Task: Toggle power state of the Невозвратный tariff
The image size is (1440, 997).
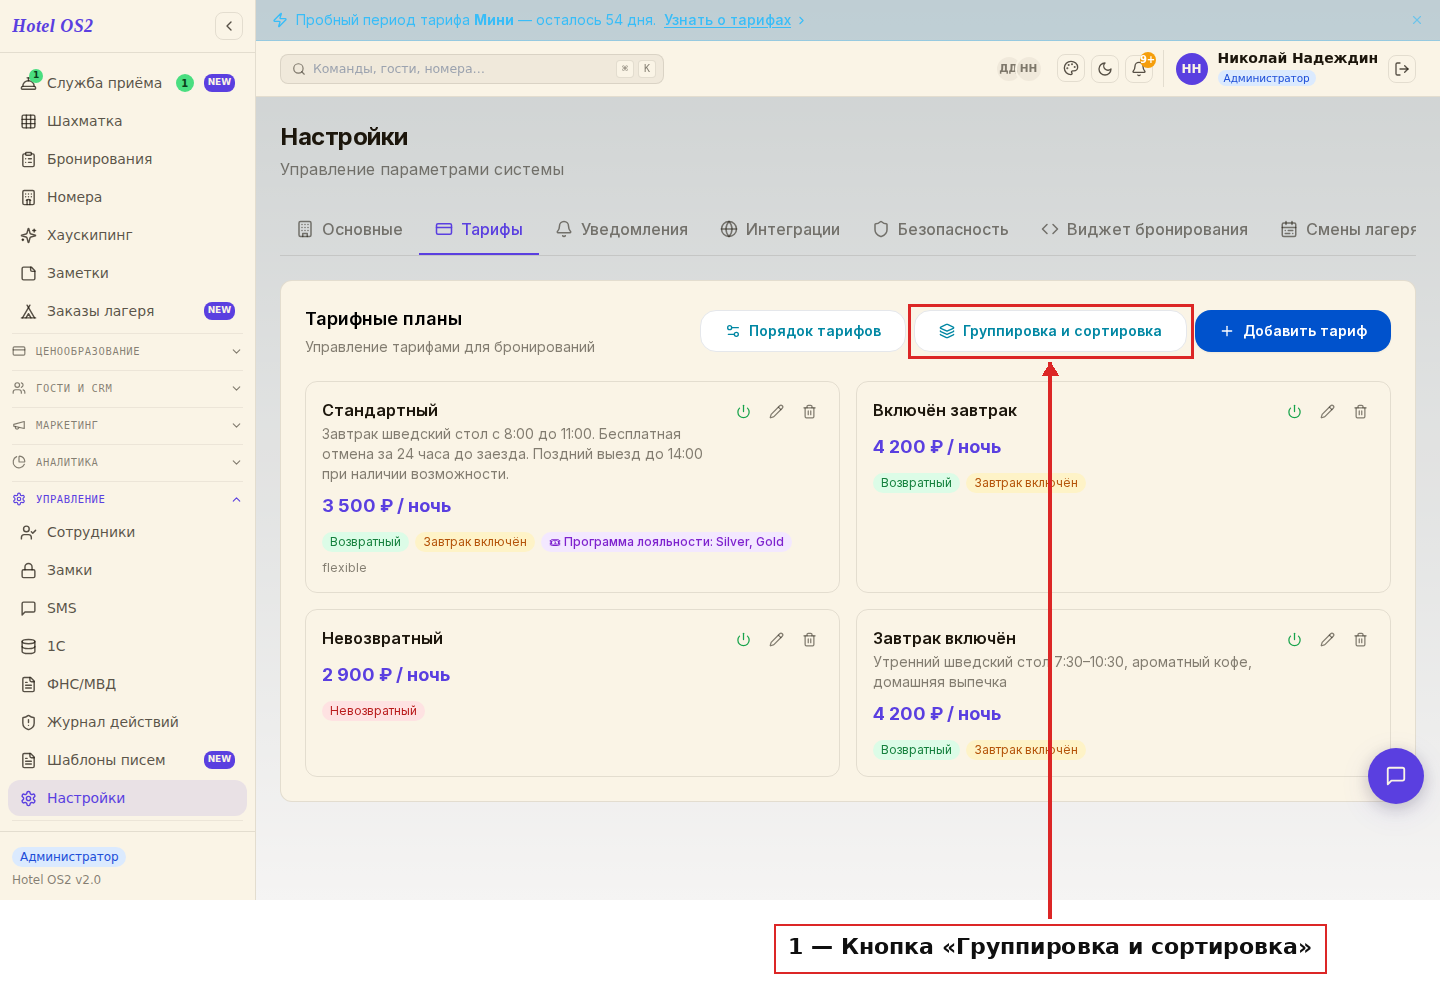Action: (x=743, y=640)
